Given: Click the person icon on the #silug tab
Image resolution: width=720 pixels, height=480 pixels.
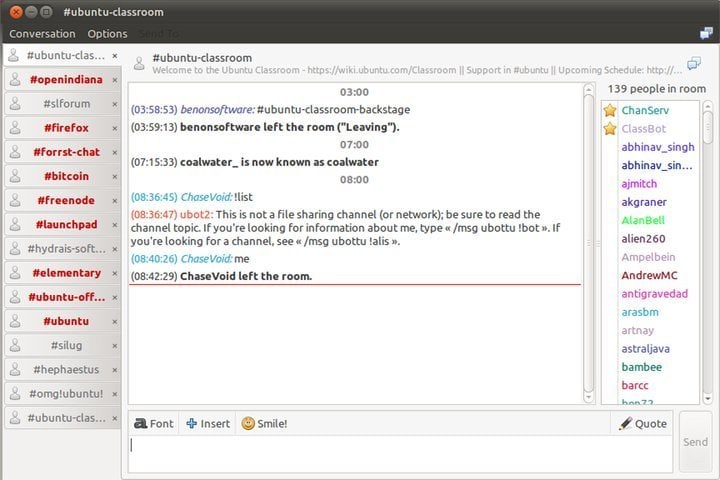Looking at the screenshot, I should point(15,345).
